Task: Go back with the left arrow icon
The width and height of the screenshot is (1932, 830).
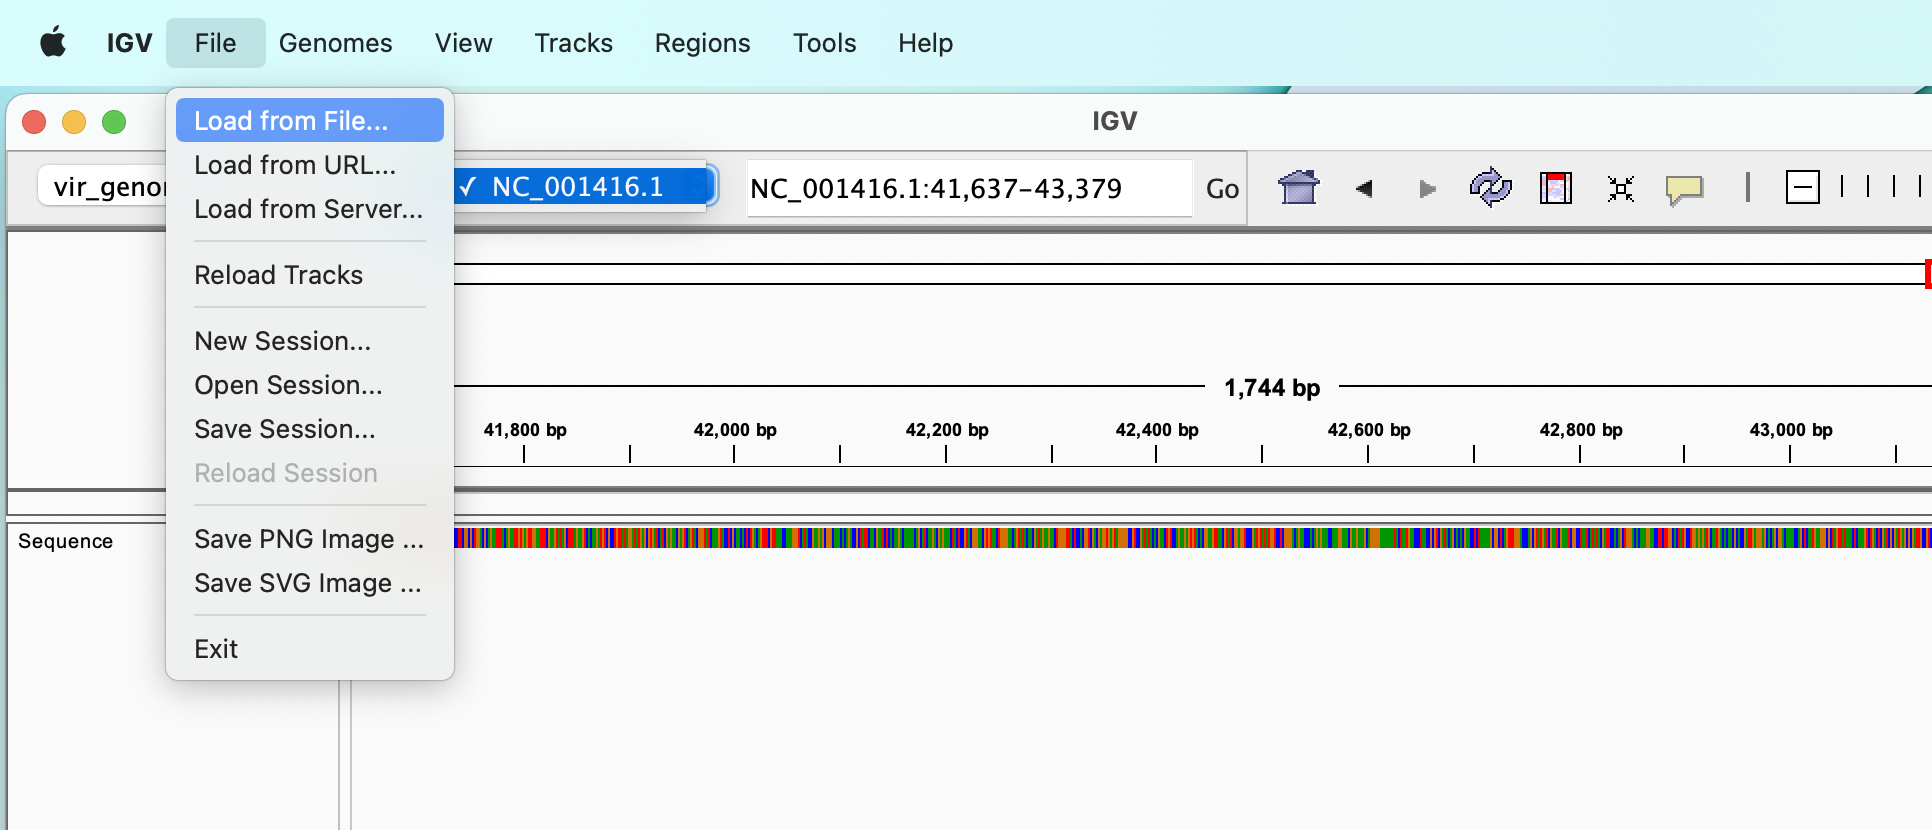Action: [x=1364, y=188]
